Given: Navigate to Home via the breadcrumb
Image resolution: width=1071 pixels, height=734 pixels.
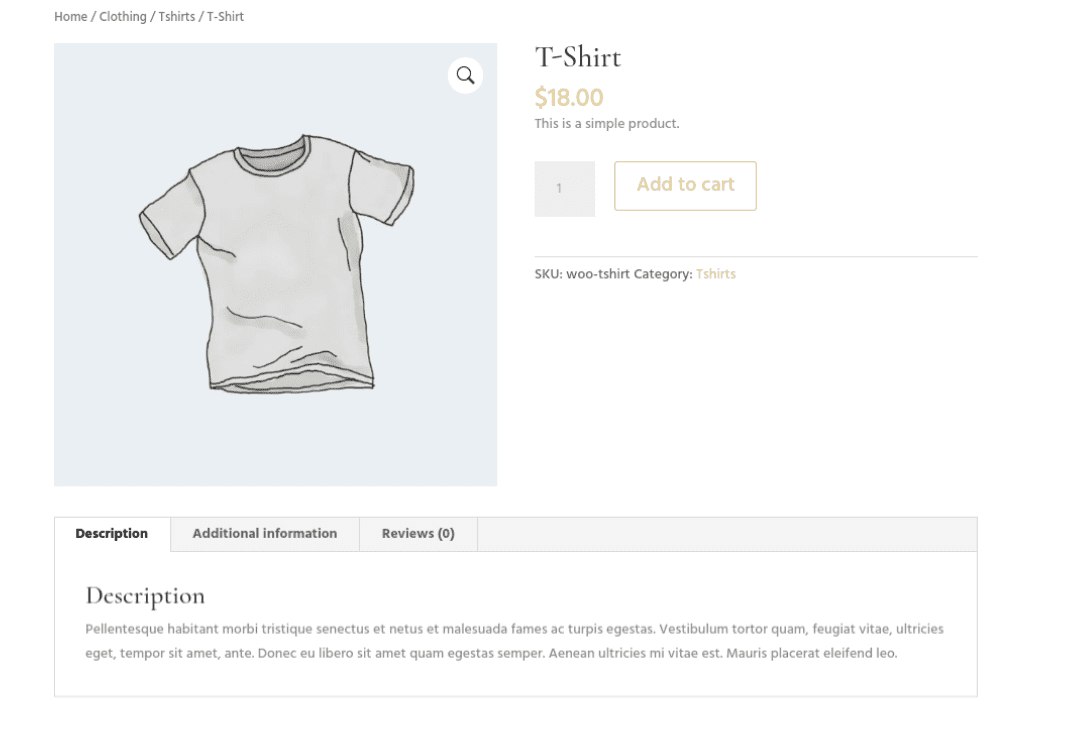Looking at the screenshot, I should pyautogui.click(x=71, y=16).
